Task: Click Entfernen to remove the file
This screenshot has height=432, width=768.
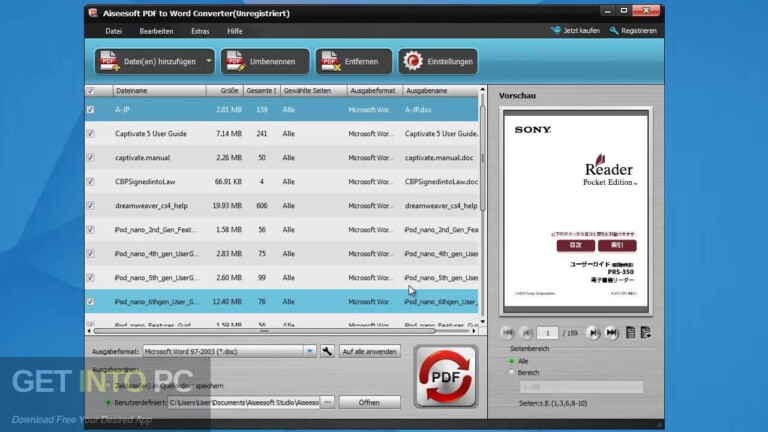Action: tap(354, 61)
